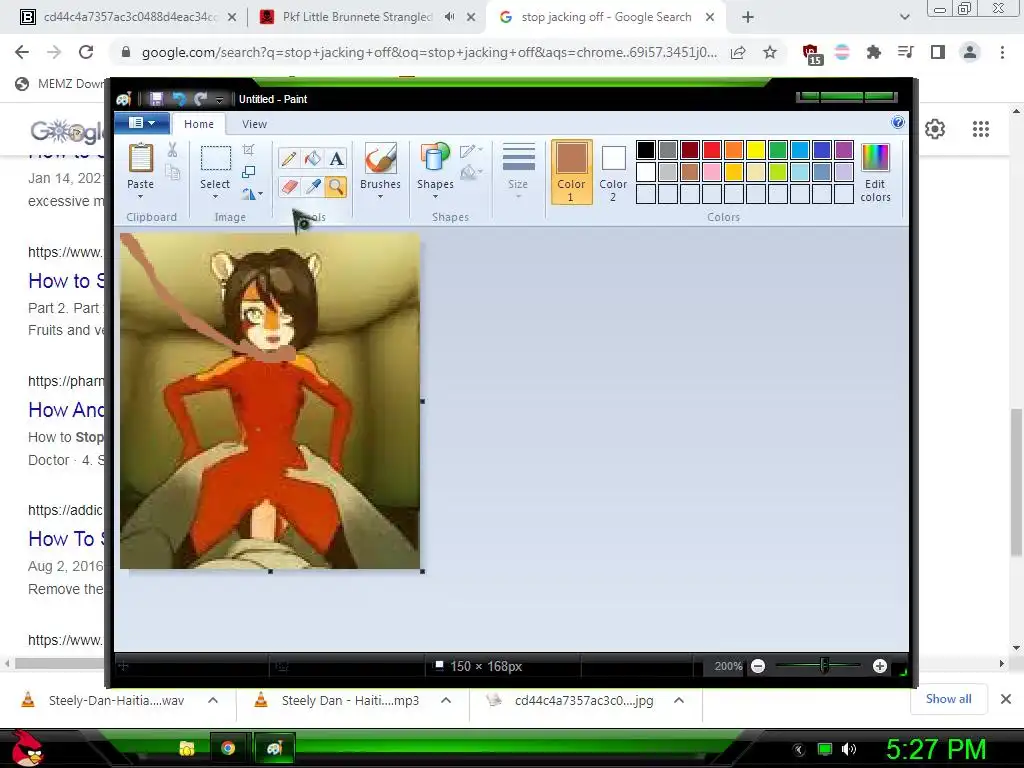Open the Chrome three-dot menu

pyautogui.click(x=1002, y=52)
